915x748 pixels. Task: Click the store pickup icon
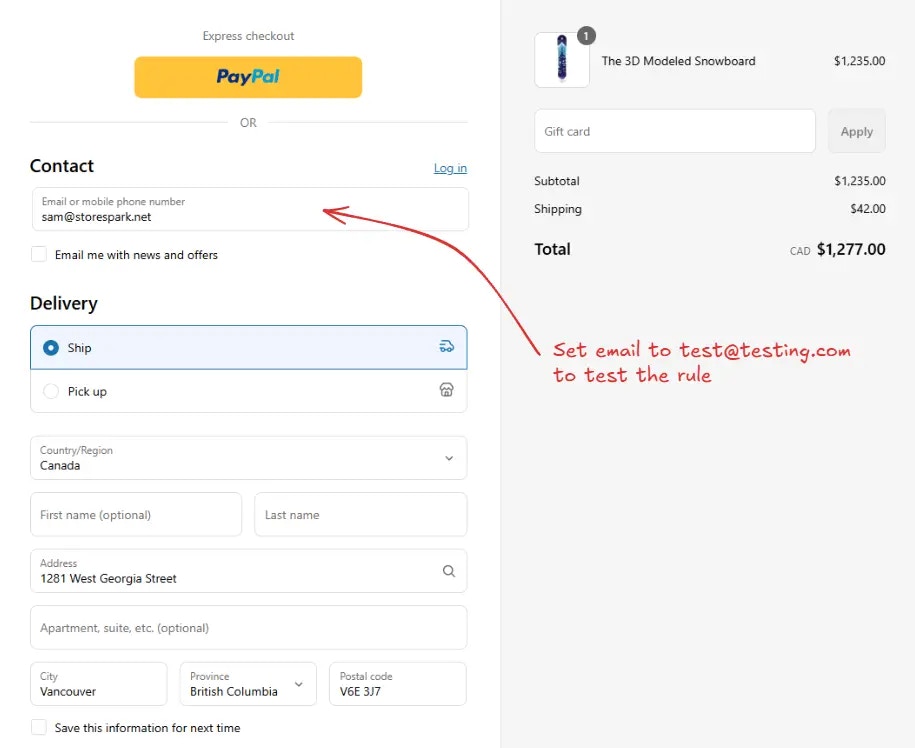click(446, 390)
